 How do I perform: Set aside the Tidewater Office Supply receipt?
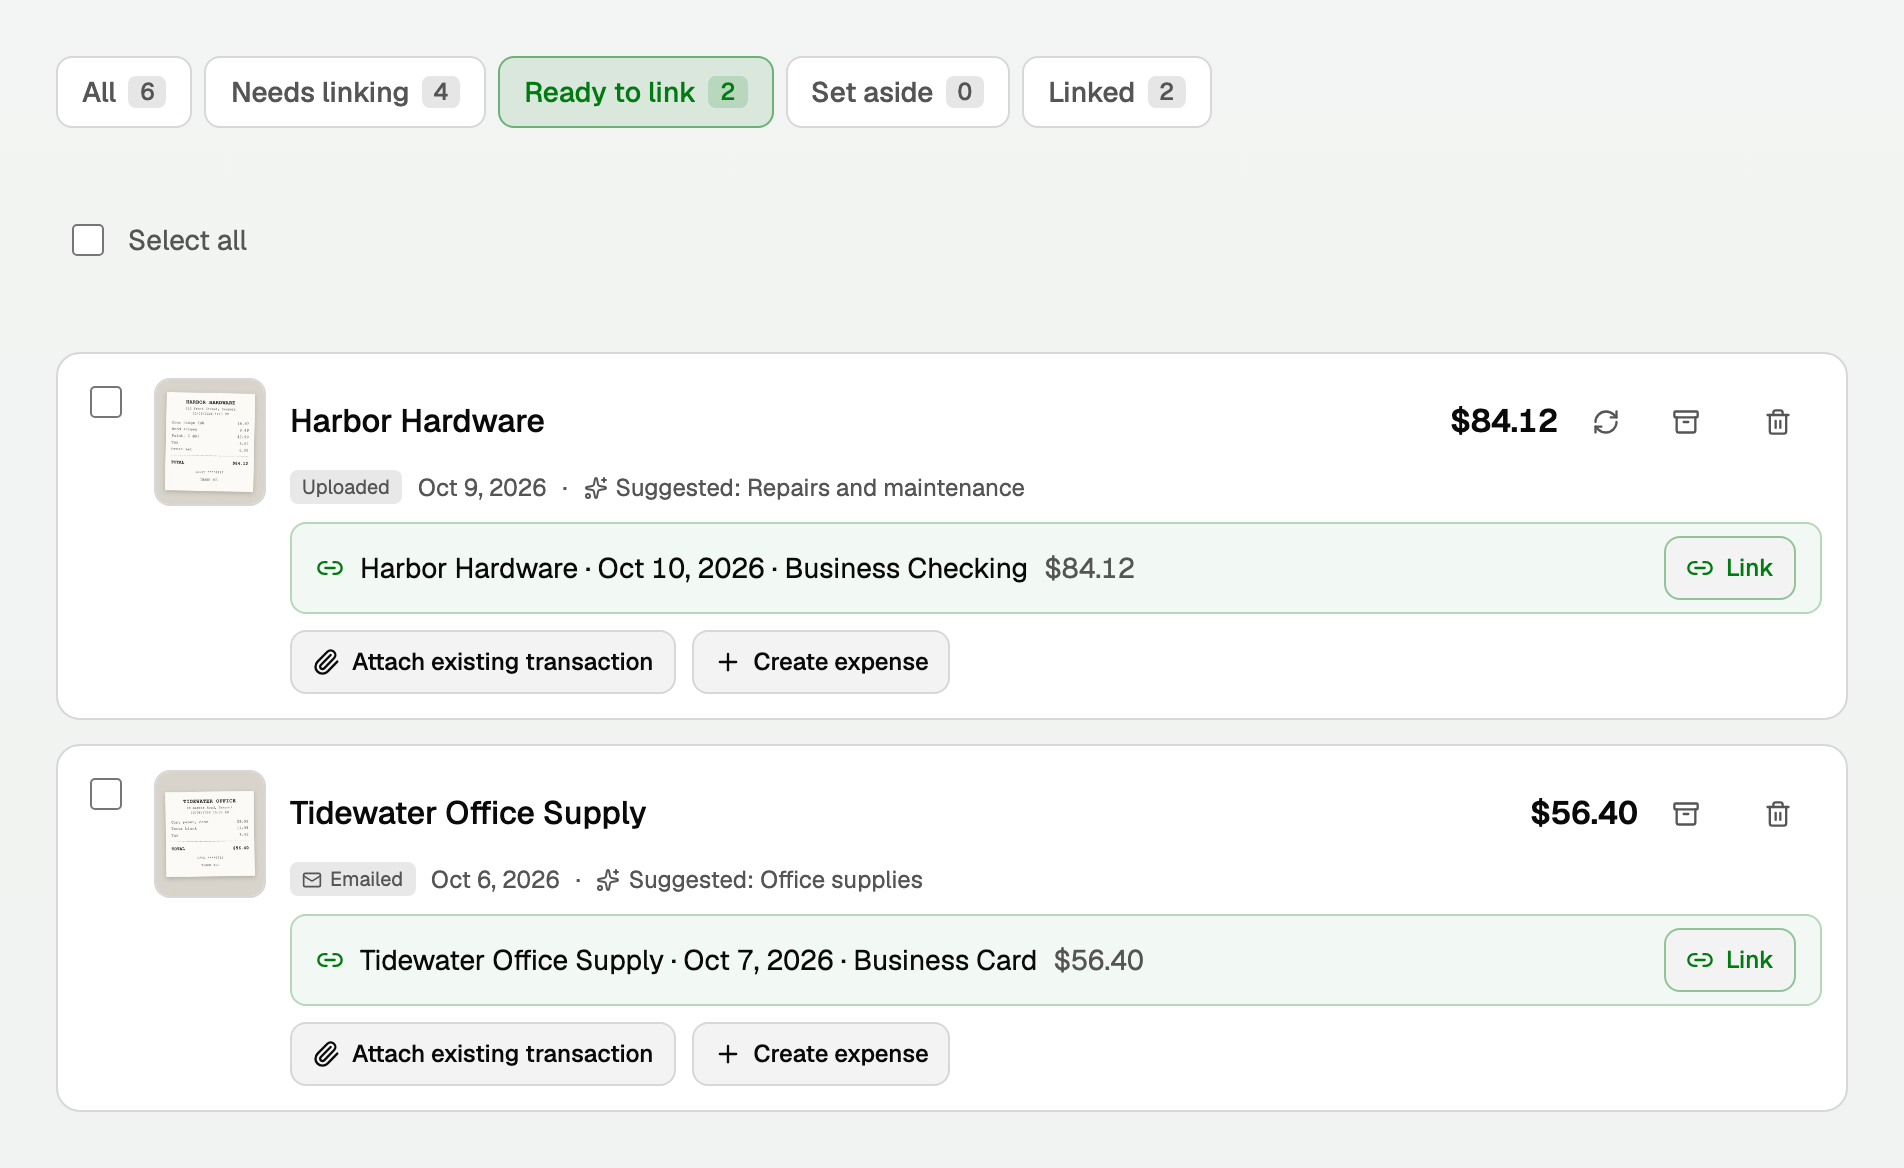(1686, 814)
